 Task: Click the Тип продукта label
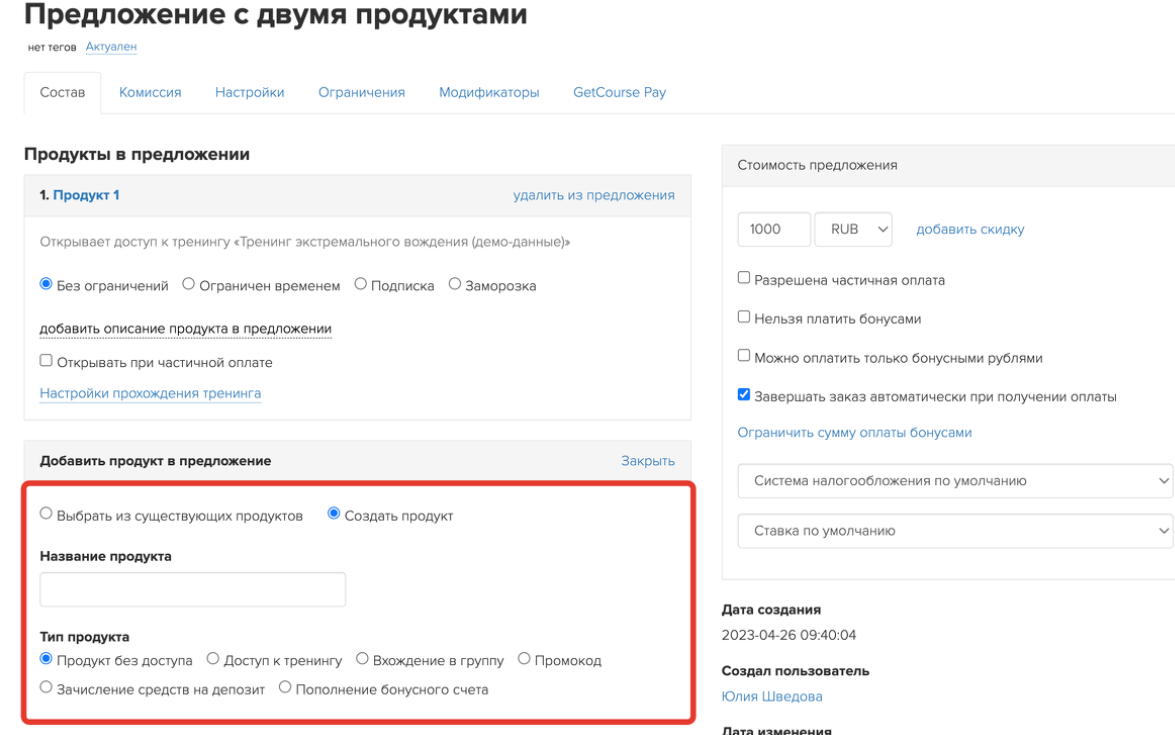pyautogui.click(x=85, y=637)
